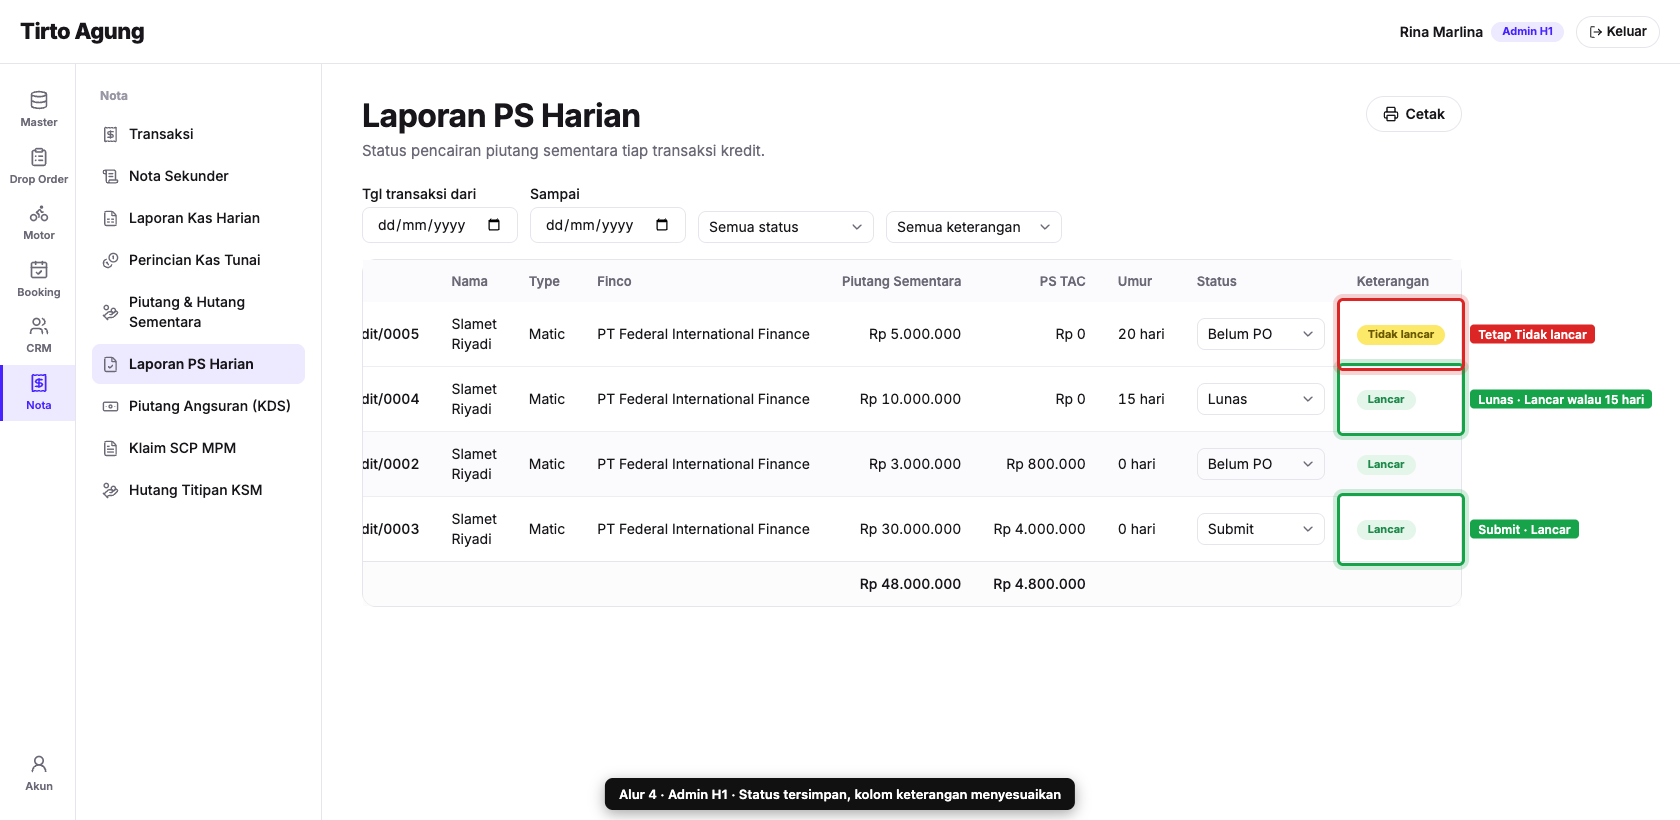Log out with the Keluar button

click(1618, 32)
